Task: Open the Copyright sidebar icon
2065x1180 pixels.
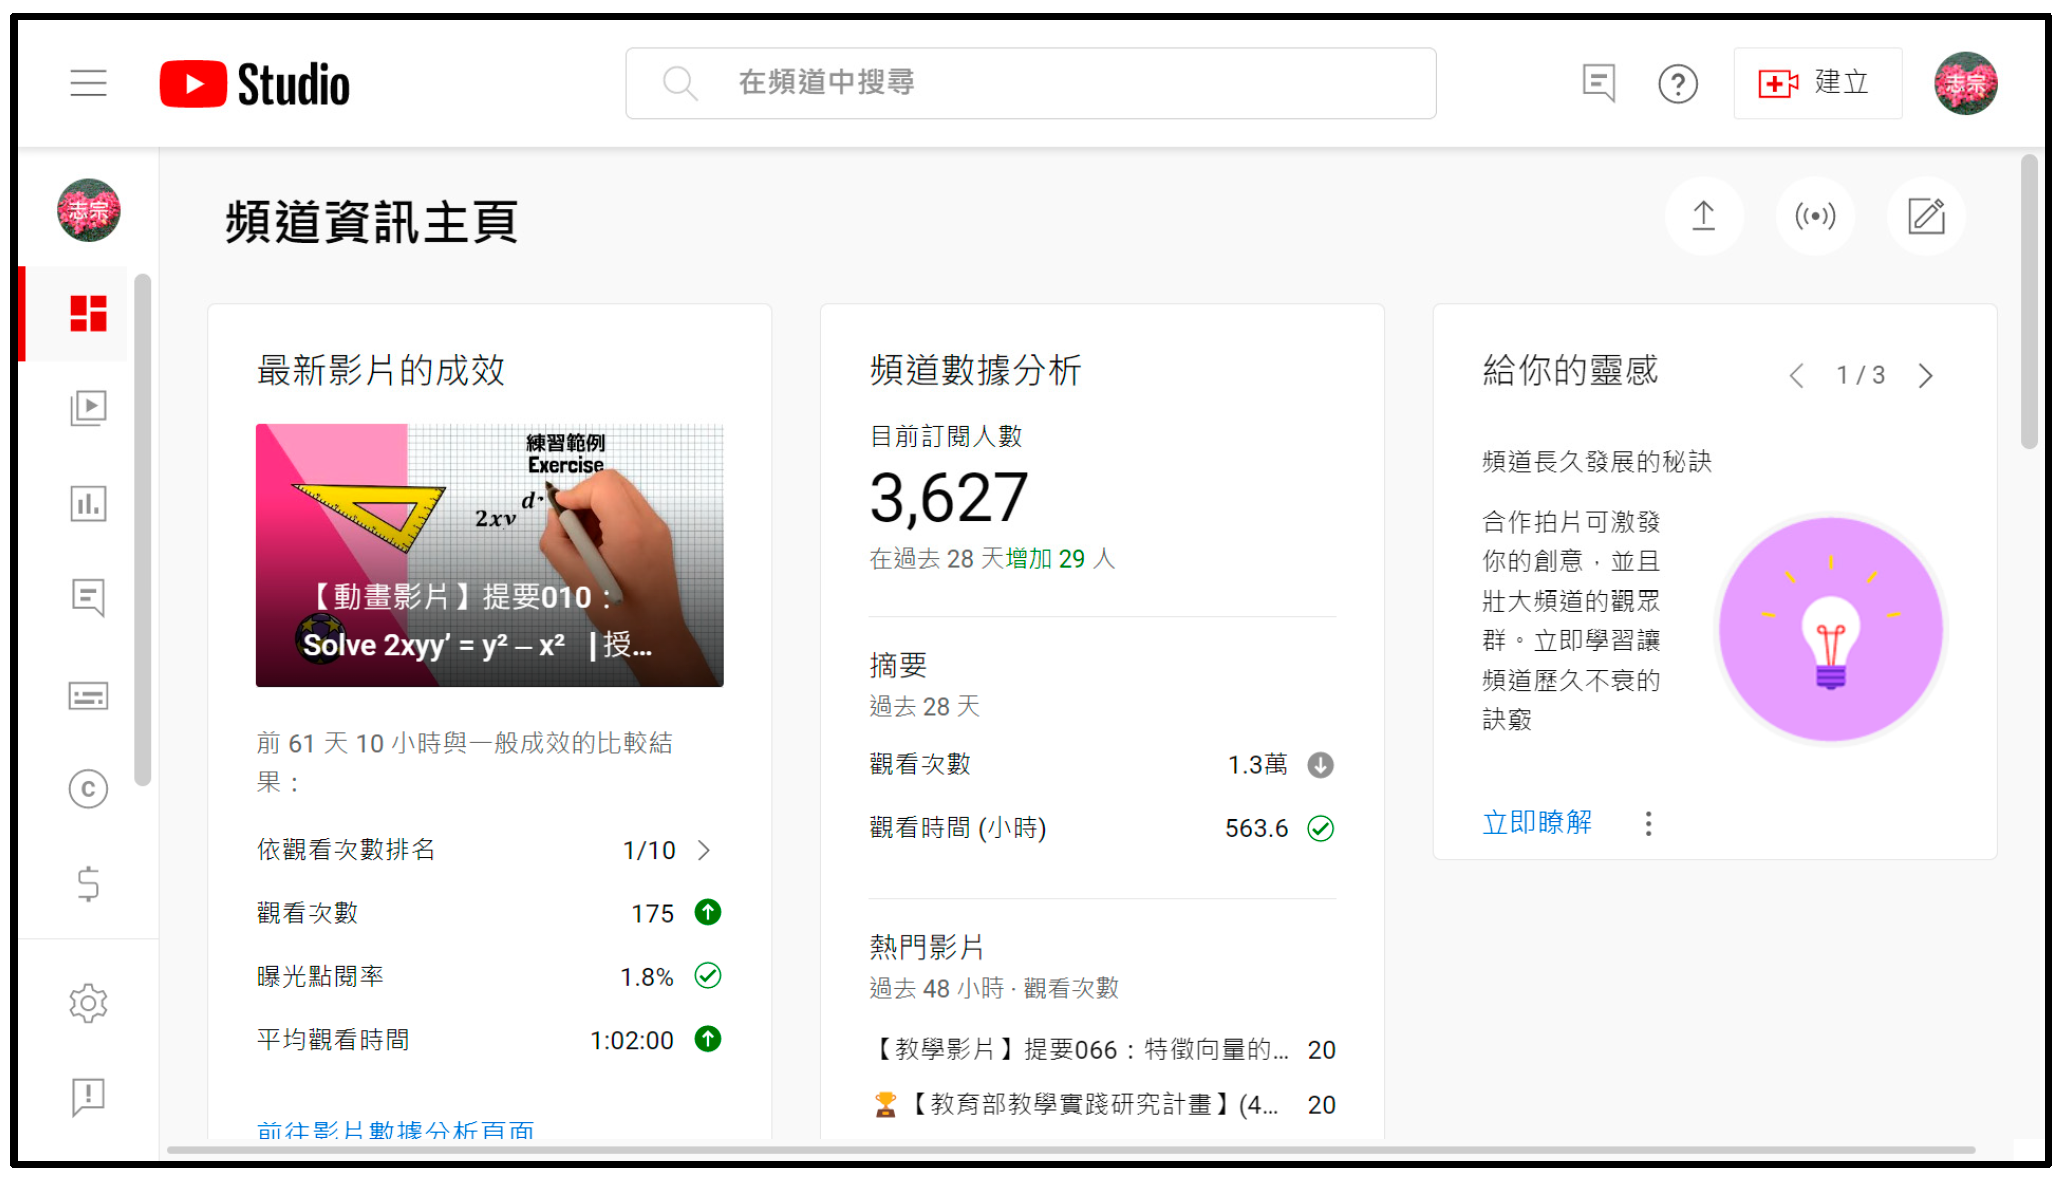Action: (x=88, y=789)
